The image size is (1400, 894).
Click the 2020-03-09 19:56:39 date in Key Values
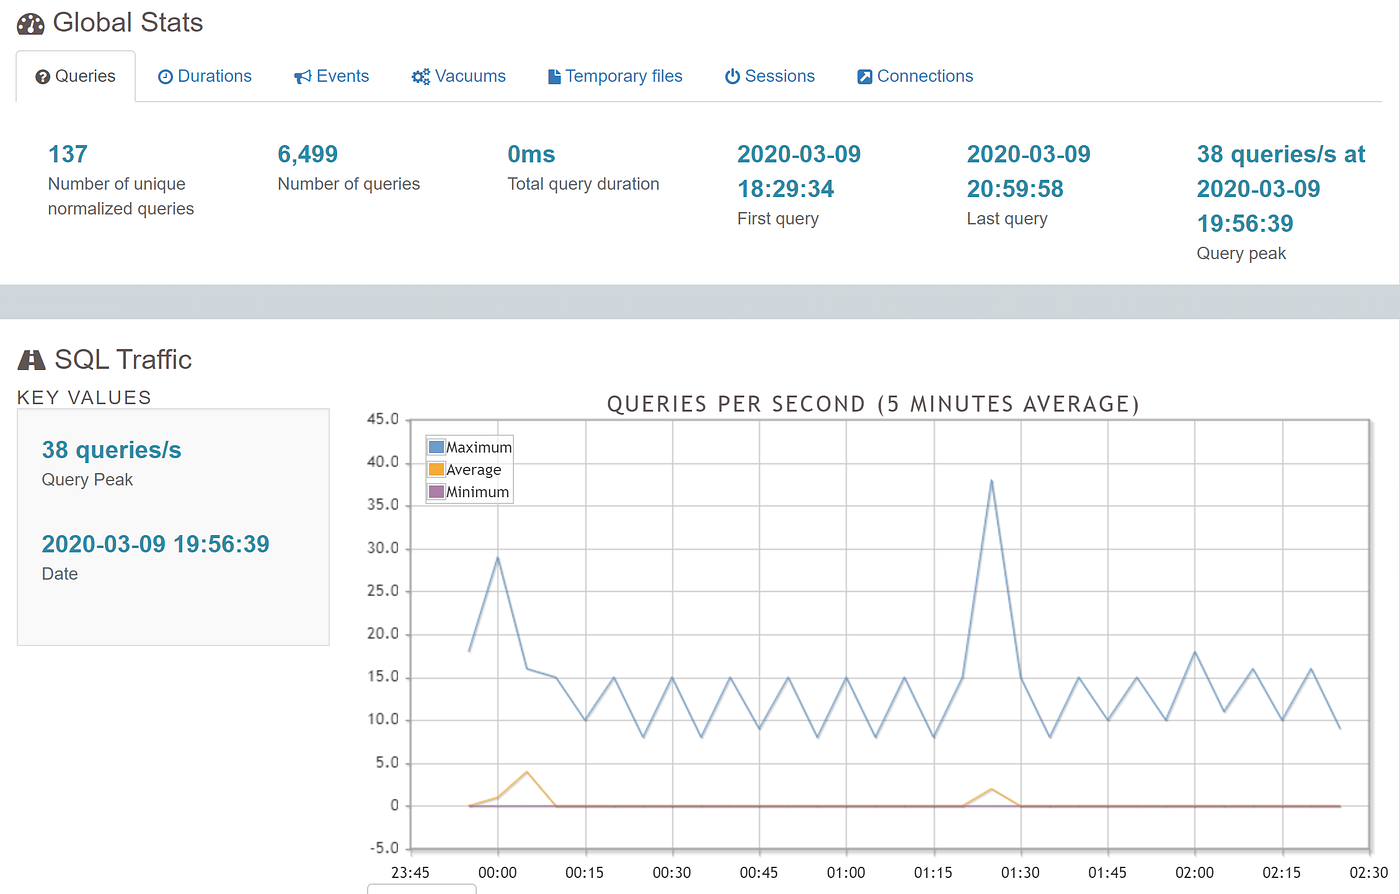(156, 544)
